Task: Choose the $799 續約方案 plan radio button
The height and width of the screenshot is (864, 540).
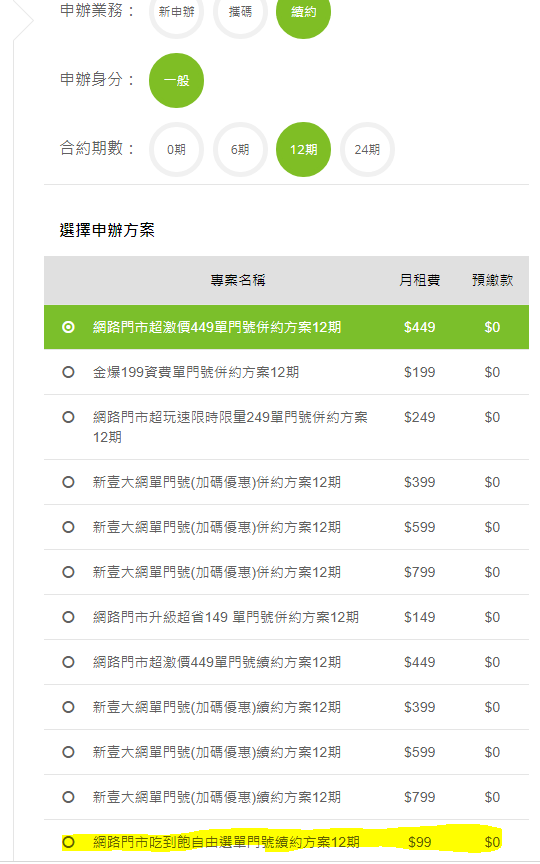Action: coord(68,797)
